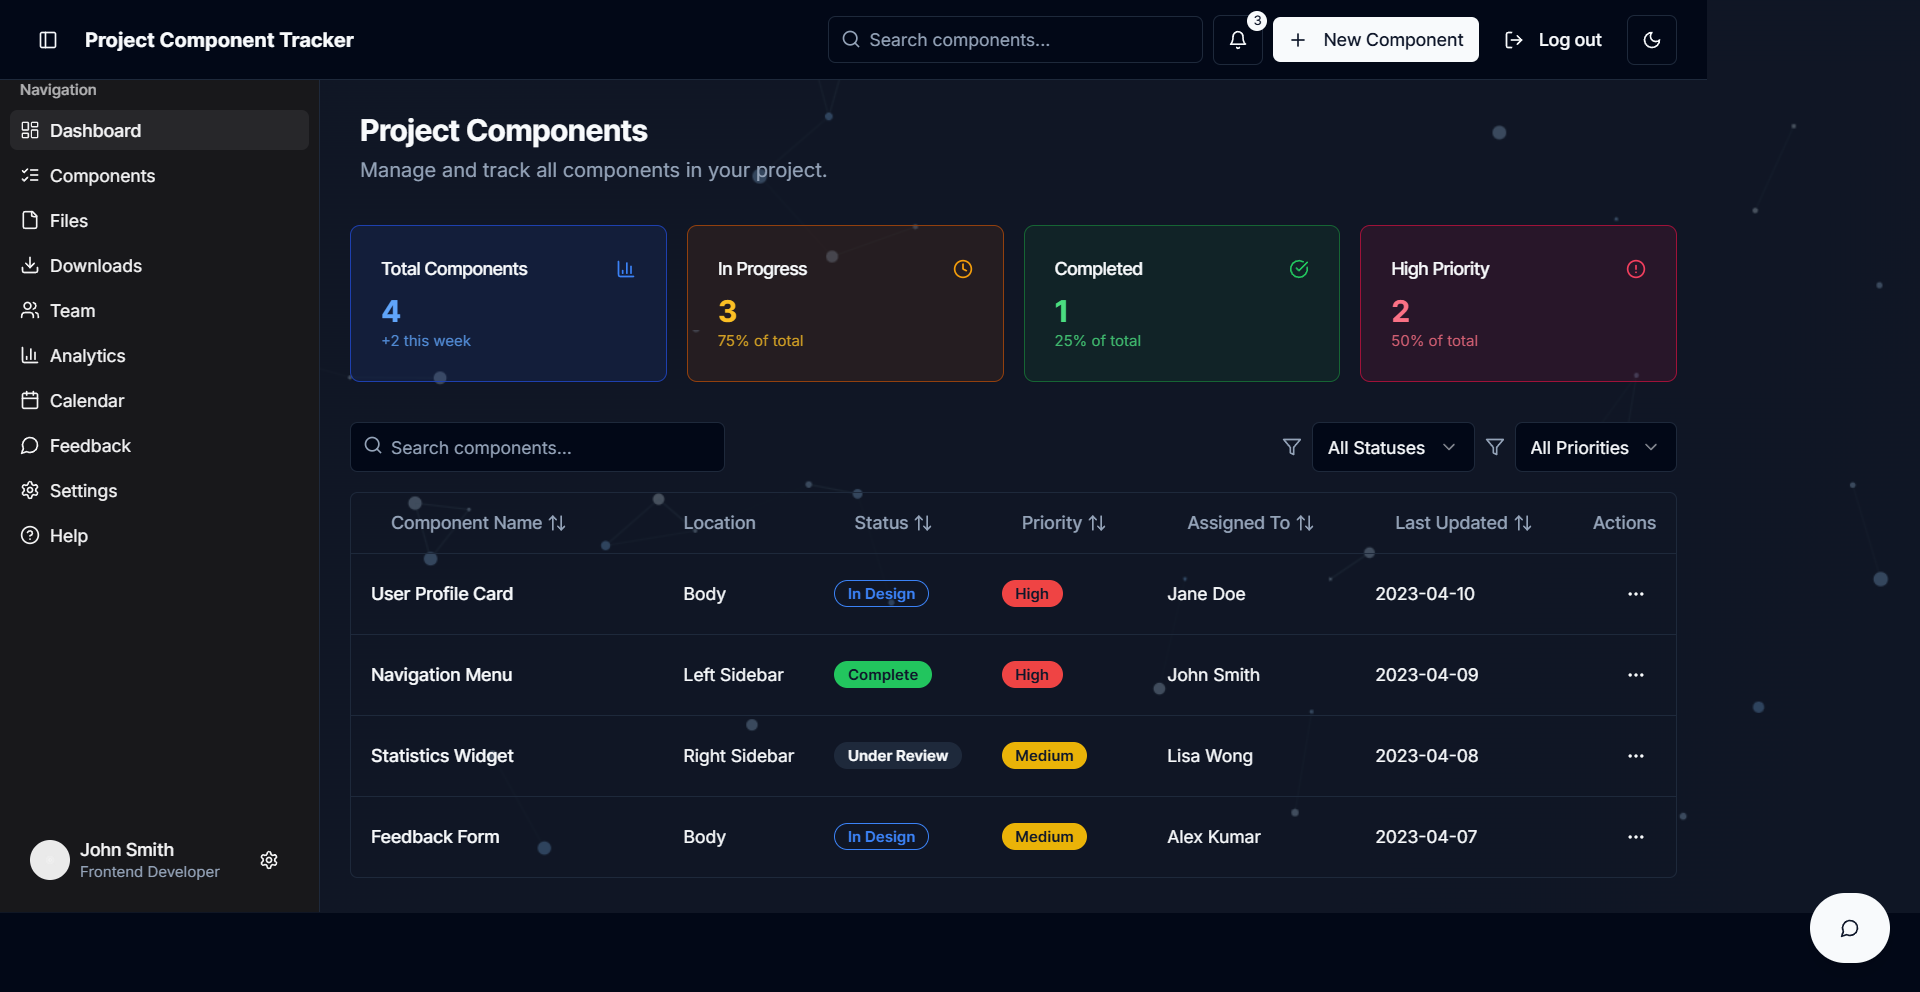
Task: Sort by Status column
Action: (893, 523)
